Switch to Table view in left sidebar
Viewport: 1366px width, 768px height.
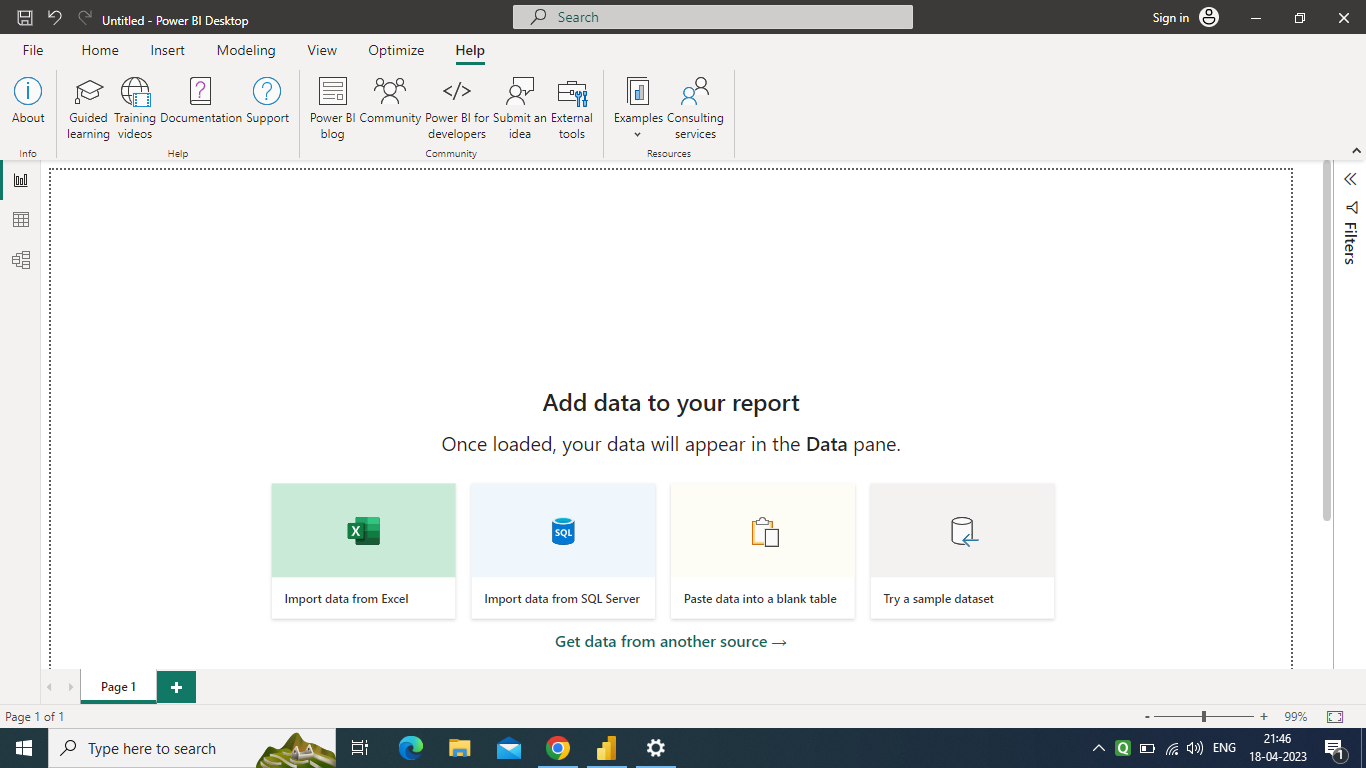(x=21, y=220)
